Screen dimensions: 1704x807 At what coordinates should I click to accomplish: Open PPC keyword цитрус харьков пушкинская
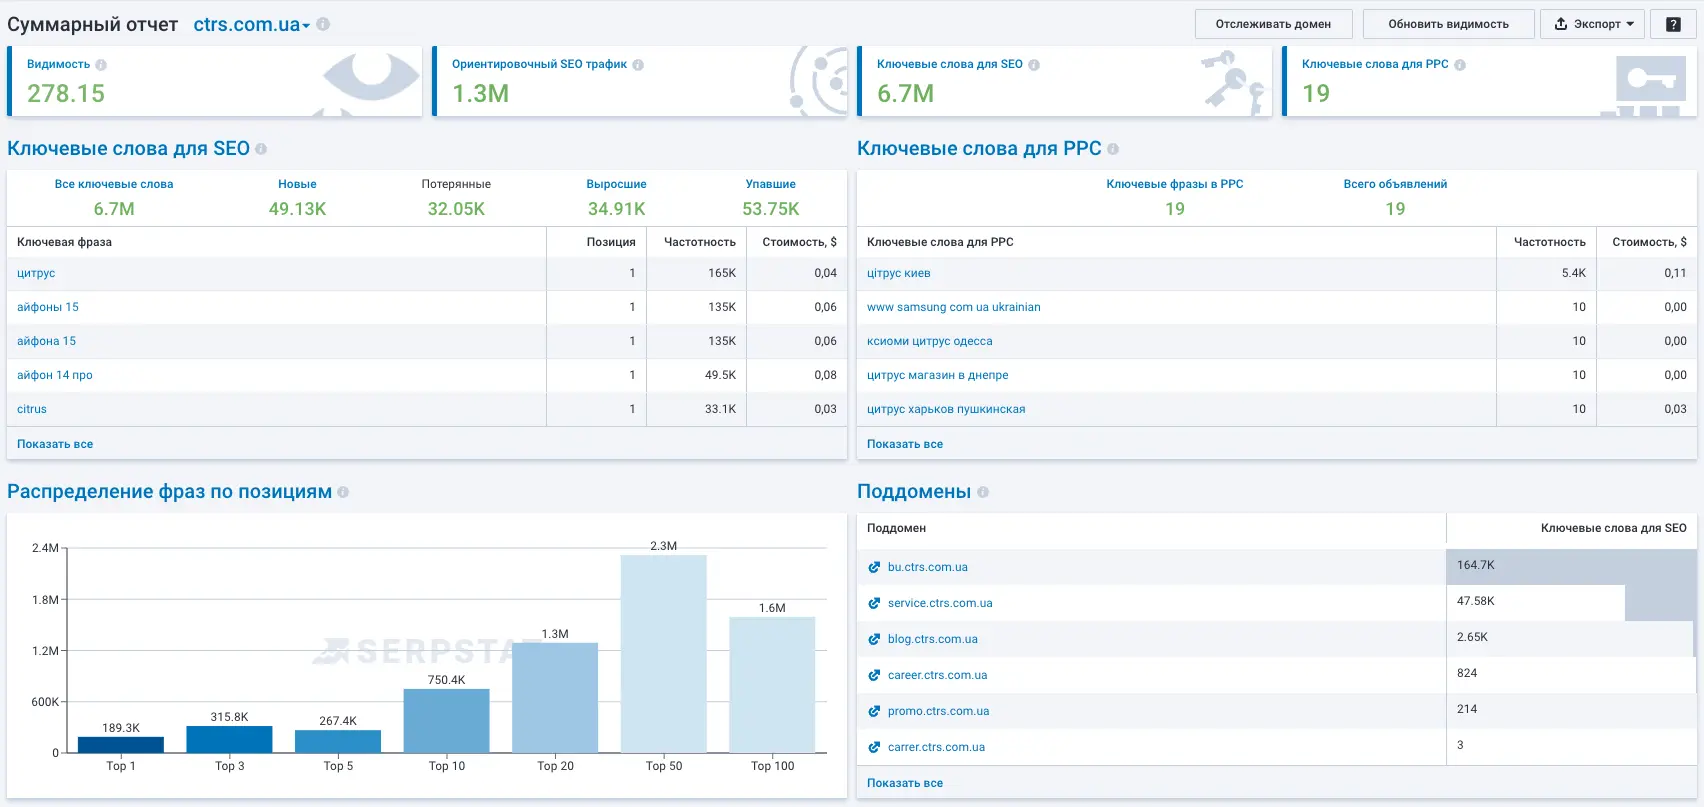946,409
